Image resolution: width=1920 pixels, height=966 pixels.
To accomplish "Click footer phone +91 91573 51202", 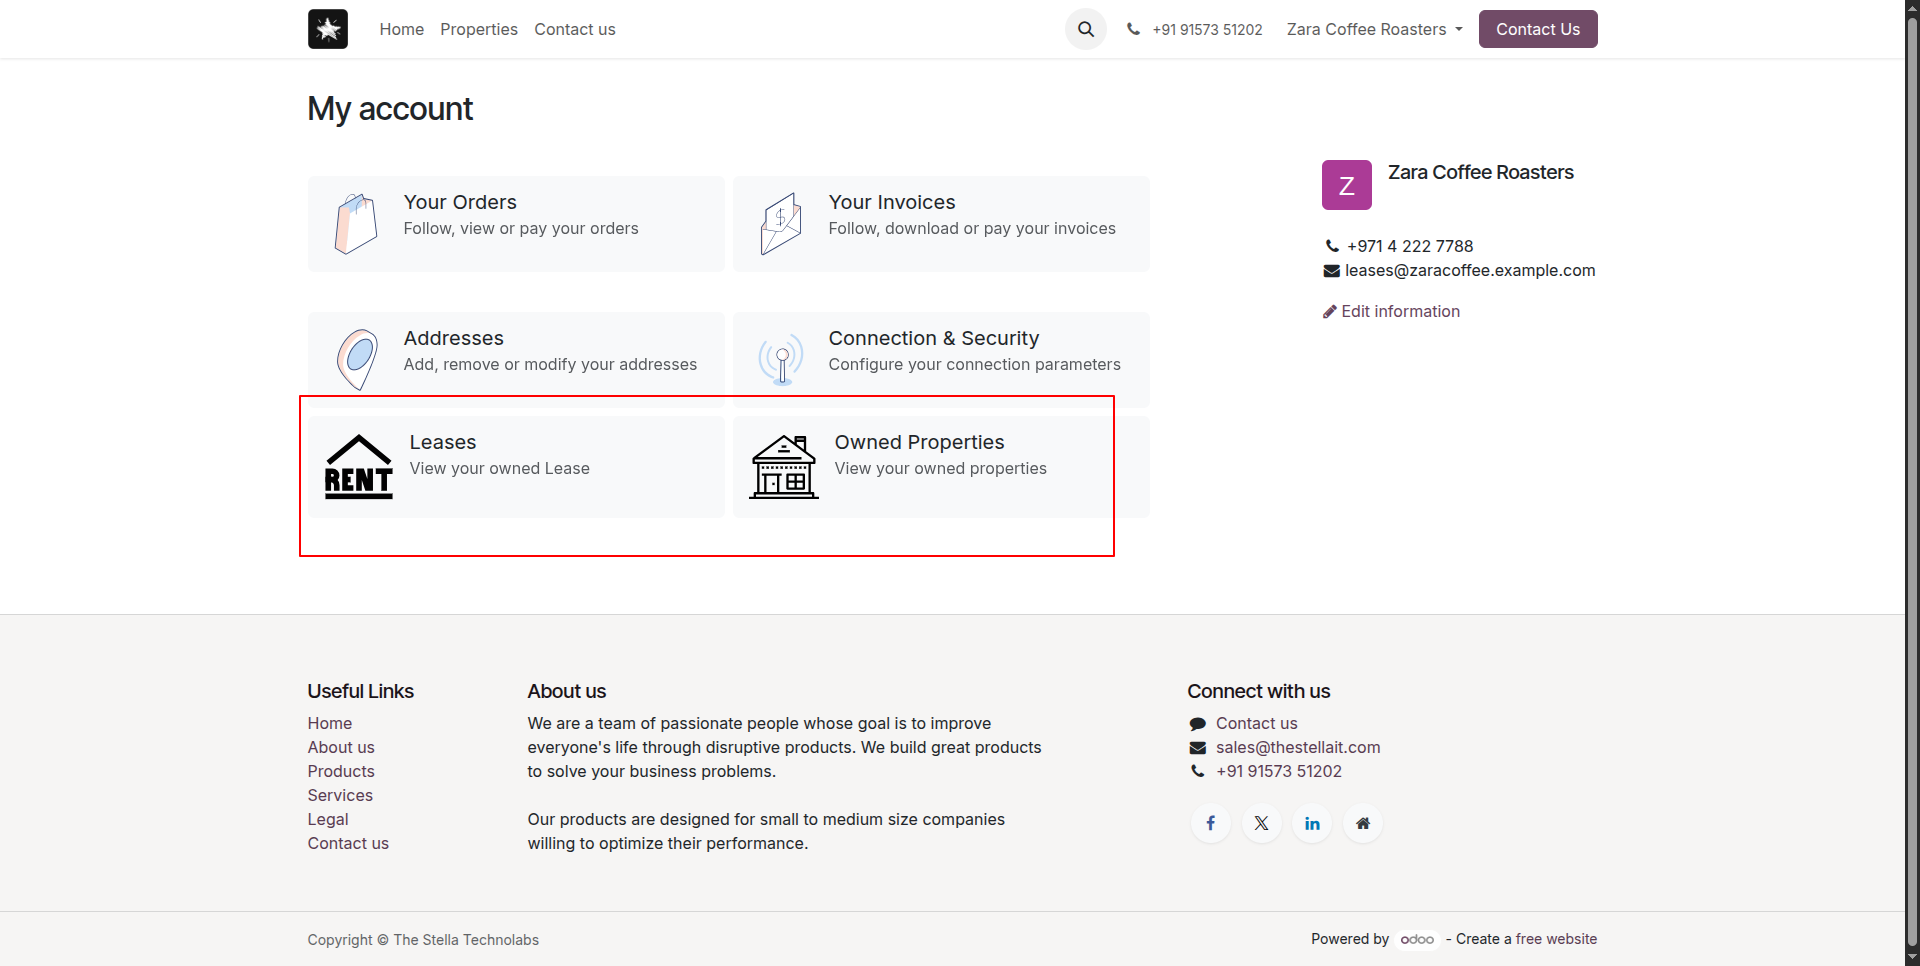I will (1279, 771).
